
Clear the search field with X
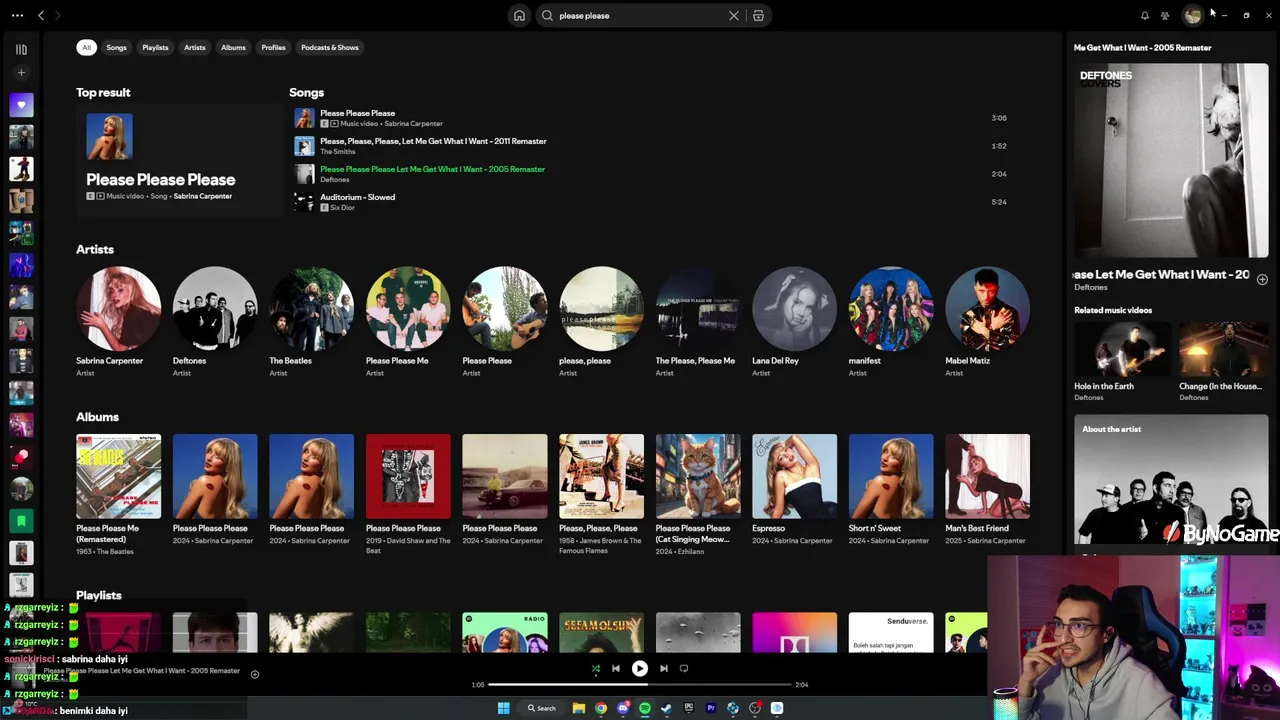point(734,16)
